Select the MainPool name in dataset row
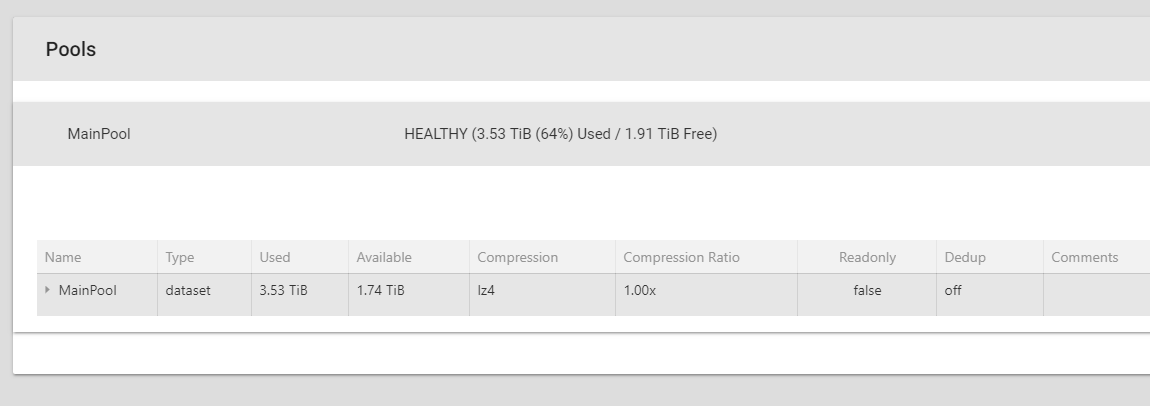This screenshot has height=406, width=1150. (x=88, y=291)
